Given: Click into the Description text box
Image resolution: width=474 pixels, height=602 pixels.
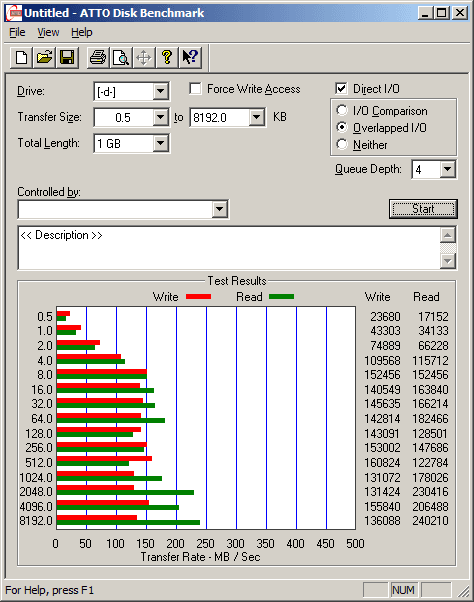Looking at the screenshot, I should click(x=229, y=248).
